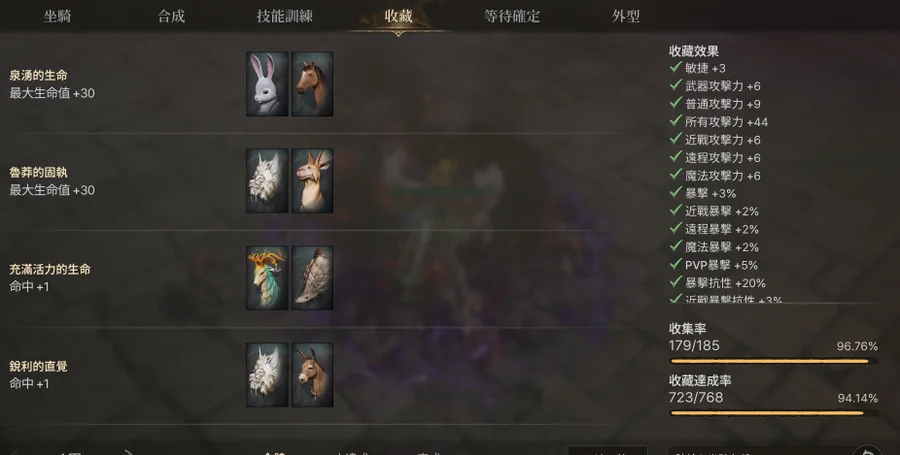Click the 收藏達成率 progress bar
Screen dimensions: 900x455
773,413
